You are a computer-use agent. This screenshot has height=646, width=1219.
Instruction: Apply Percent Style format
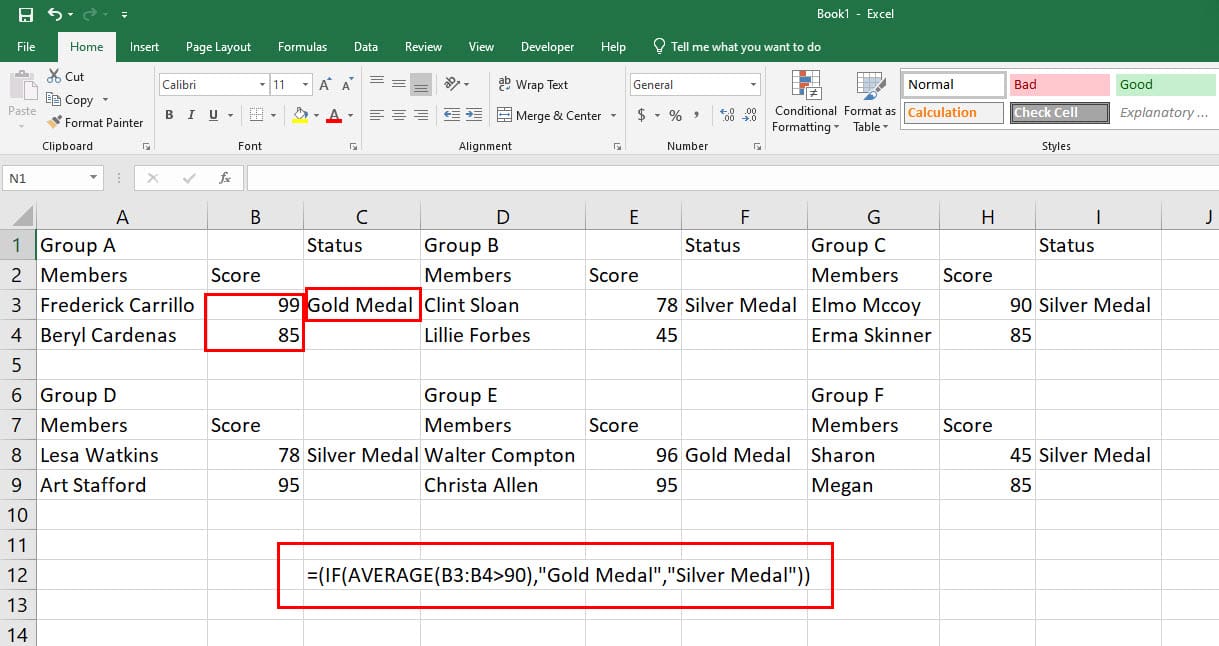click(675, 116)
